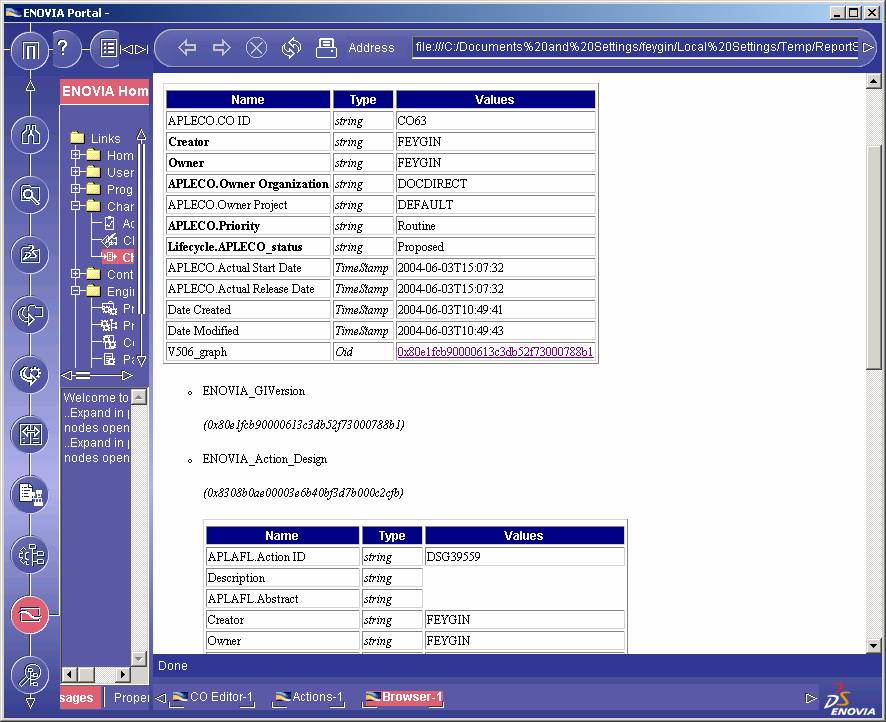Click the Date Modified name cell
The width and height of the screenshot is (886, 722).
pyautogui.click(x=248, y=331)
